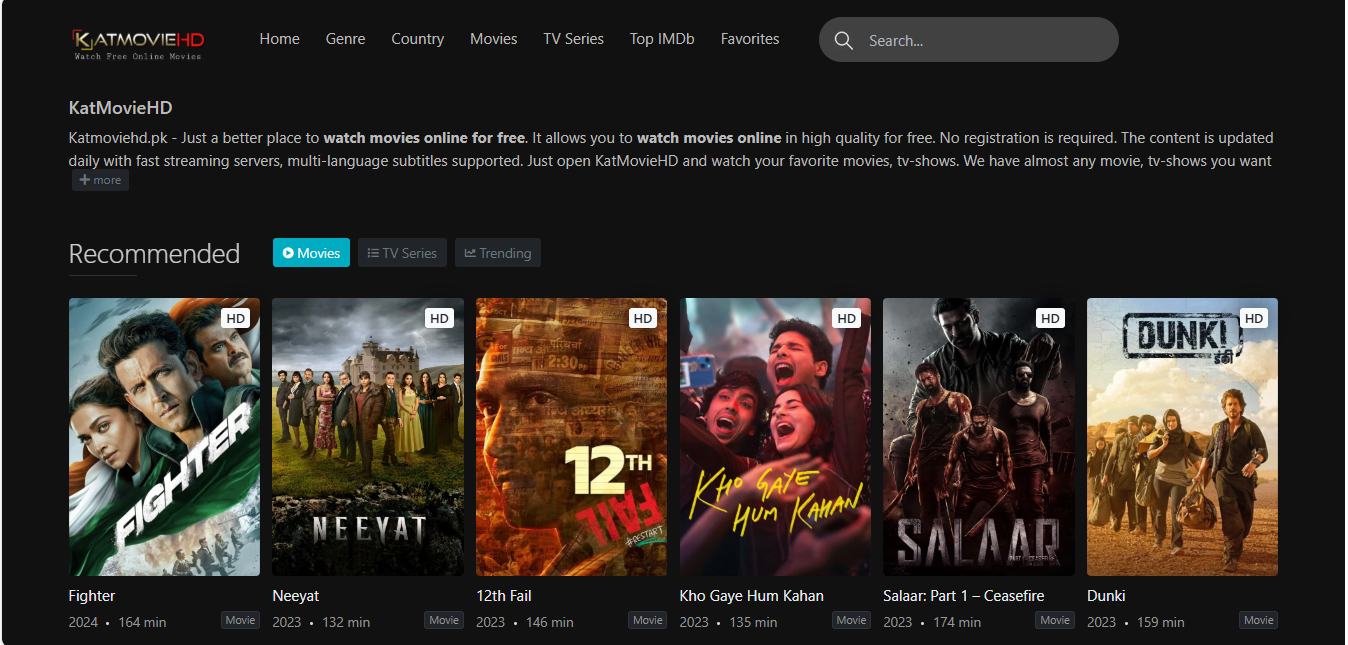The width and height of the screenshot is (1348, 645).
Task: Focus the Search input field
Action: [985, 40]
